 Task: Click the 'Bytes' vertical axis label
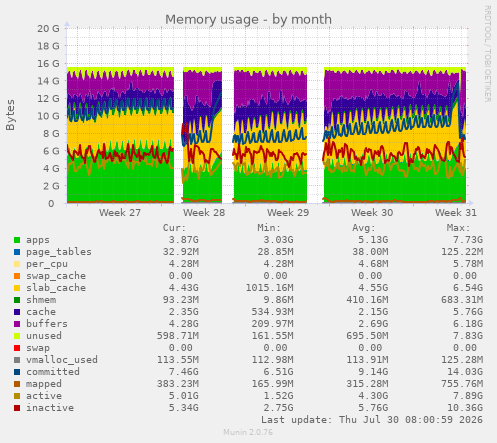[10, 115]
